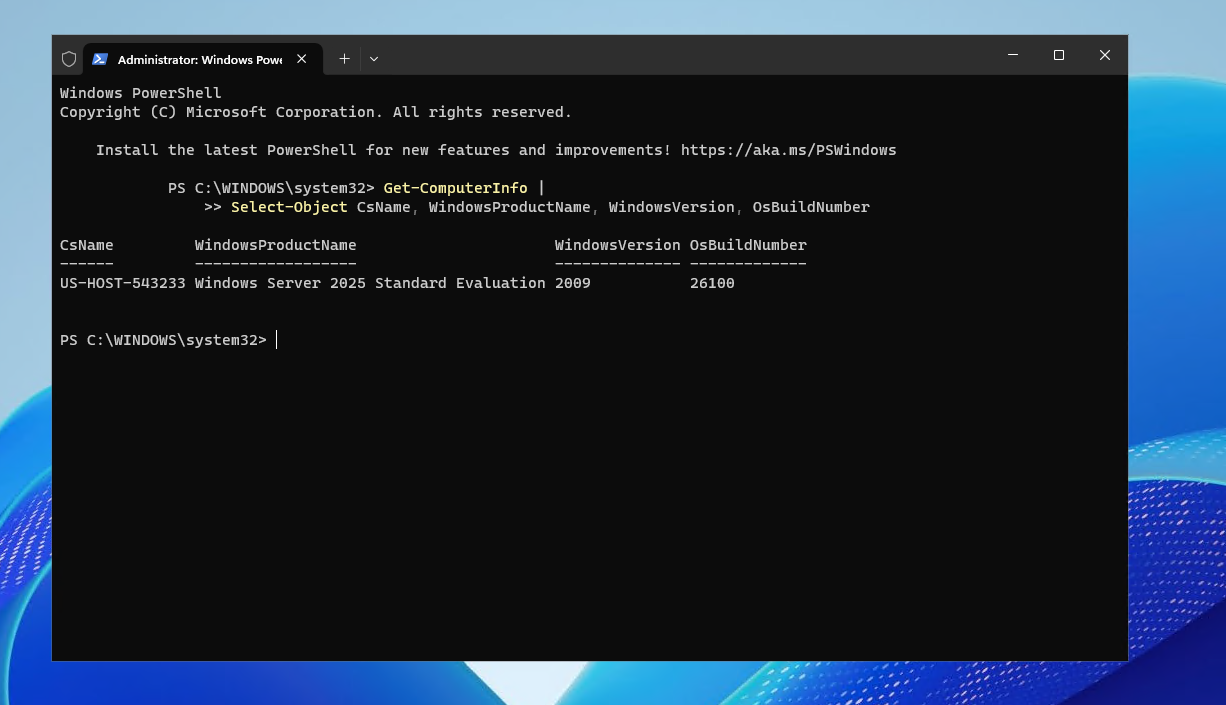The width and height of the screenshot is (1226, 705).
Task: Open a new tab with plus button
Action: click(x=344, y=59)
